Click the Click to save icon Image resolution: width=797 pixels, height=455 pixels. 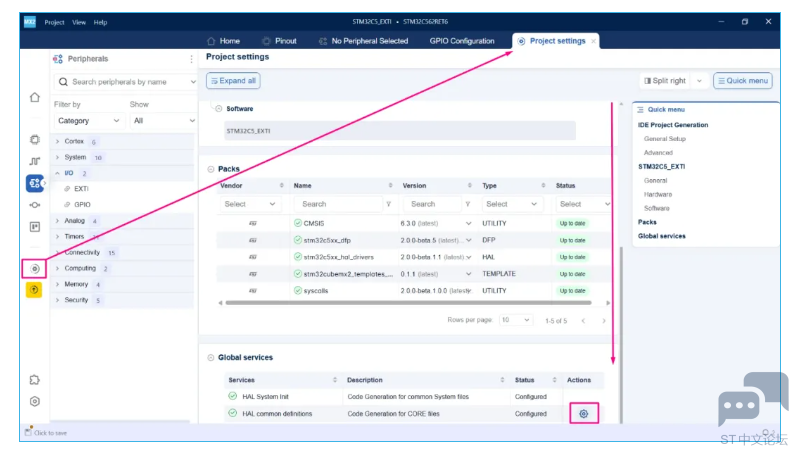[x=28, y=432]
